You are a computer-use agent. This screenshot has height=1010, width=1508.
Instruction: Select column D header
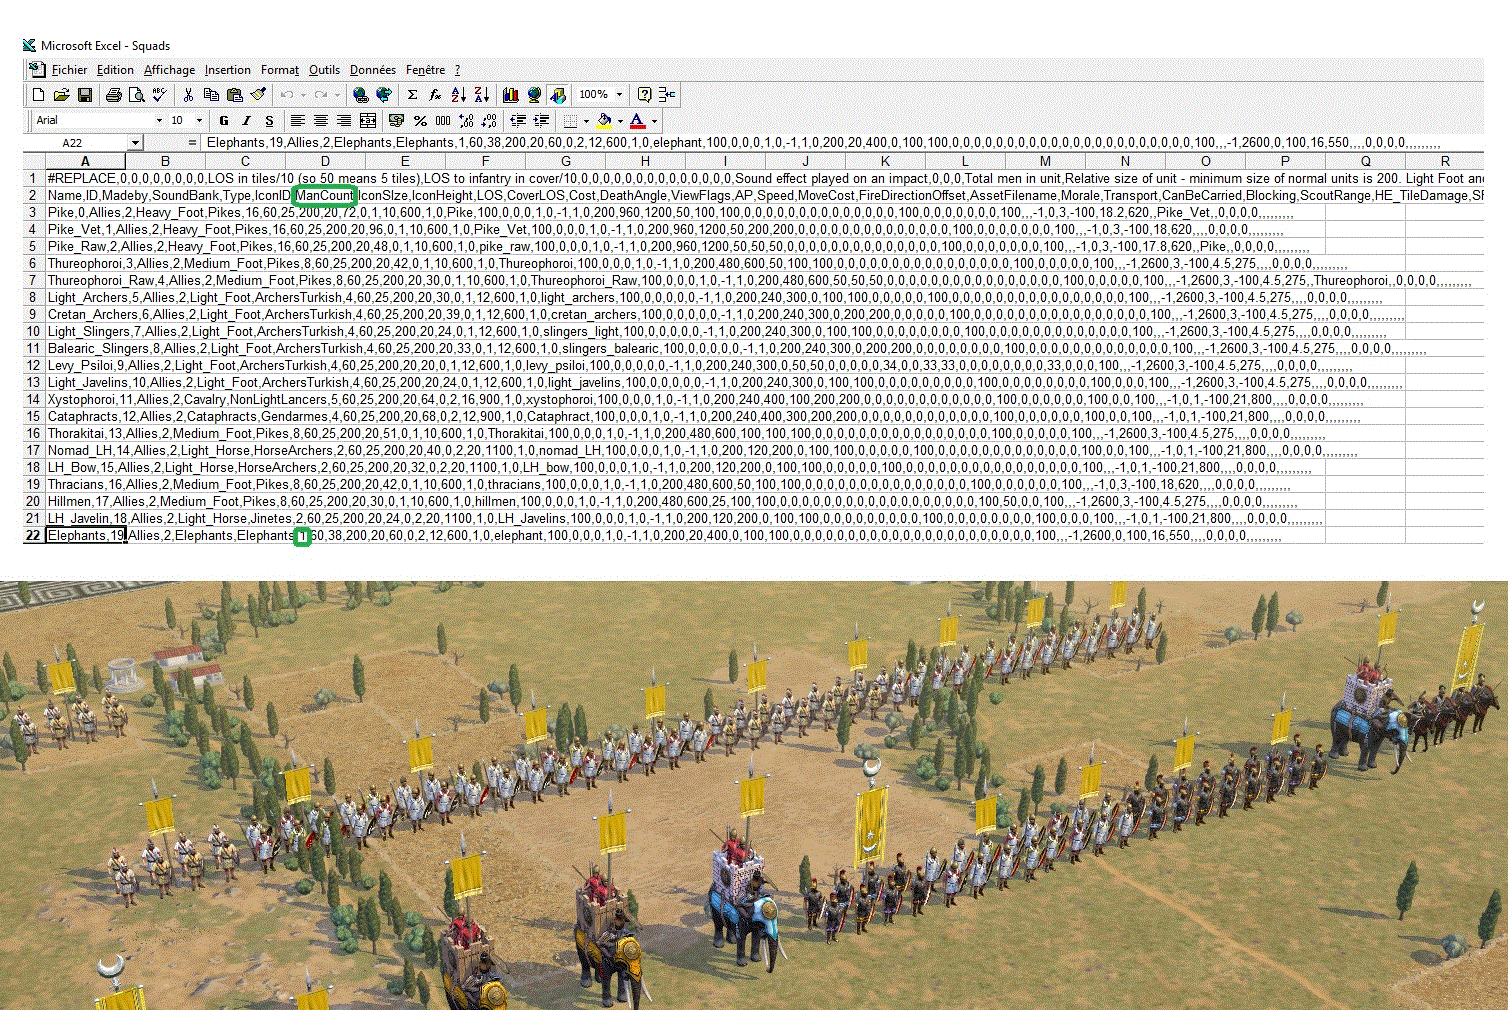click(325, 161)
